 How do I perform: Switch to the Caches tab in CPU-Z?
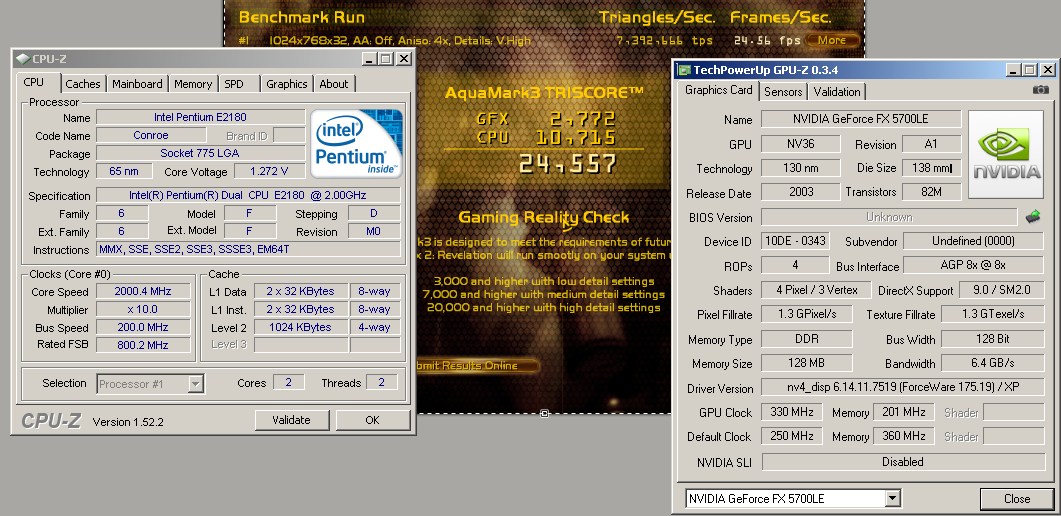tap(83, 84)
